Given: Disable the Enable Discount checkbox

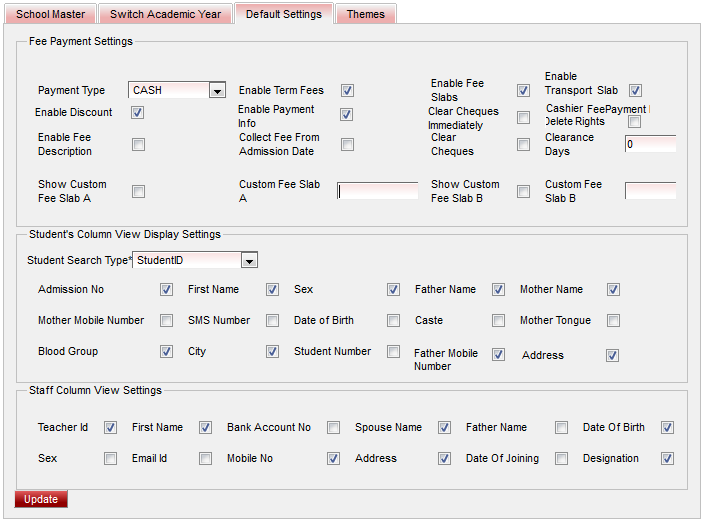Looking at the screenshot, I should [138, 113].
